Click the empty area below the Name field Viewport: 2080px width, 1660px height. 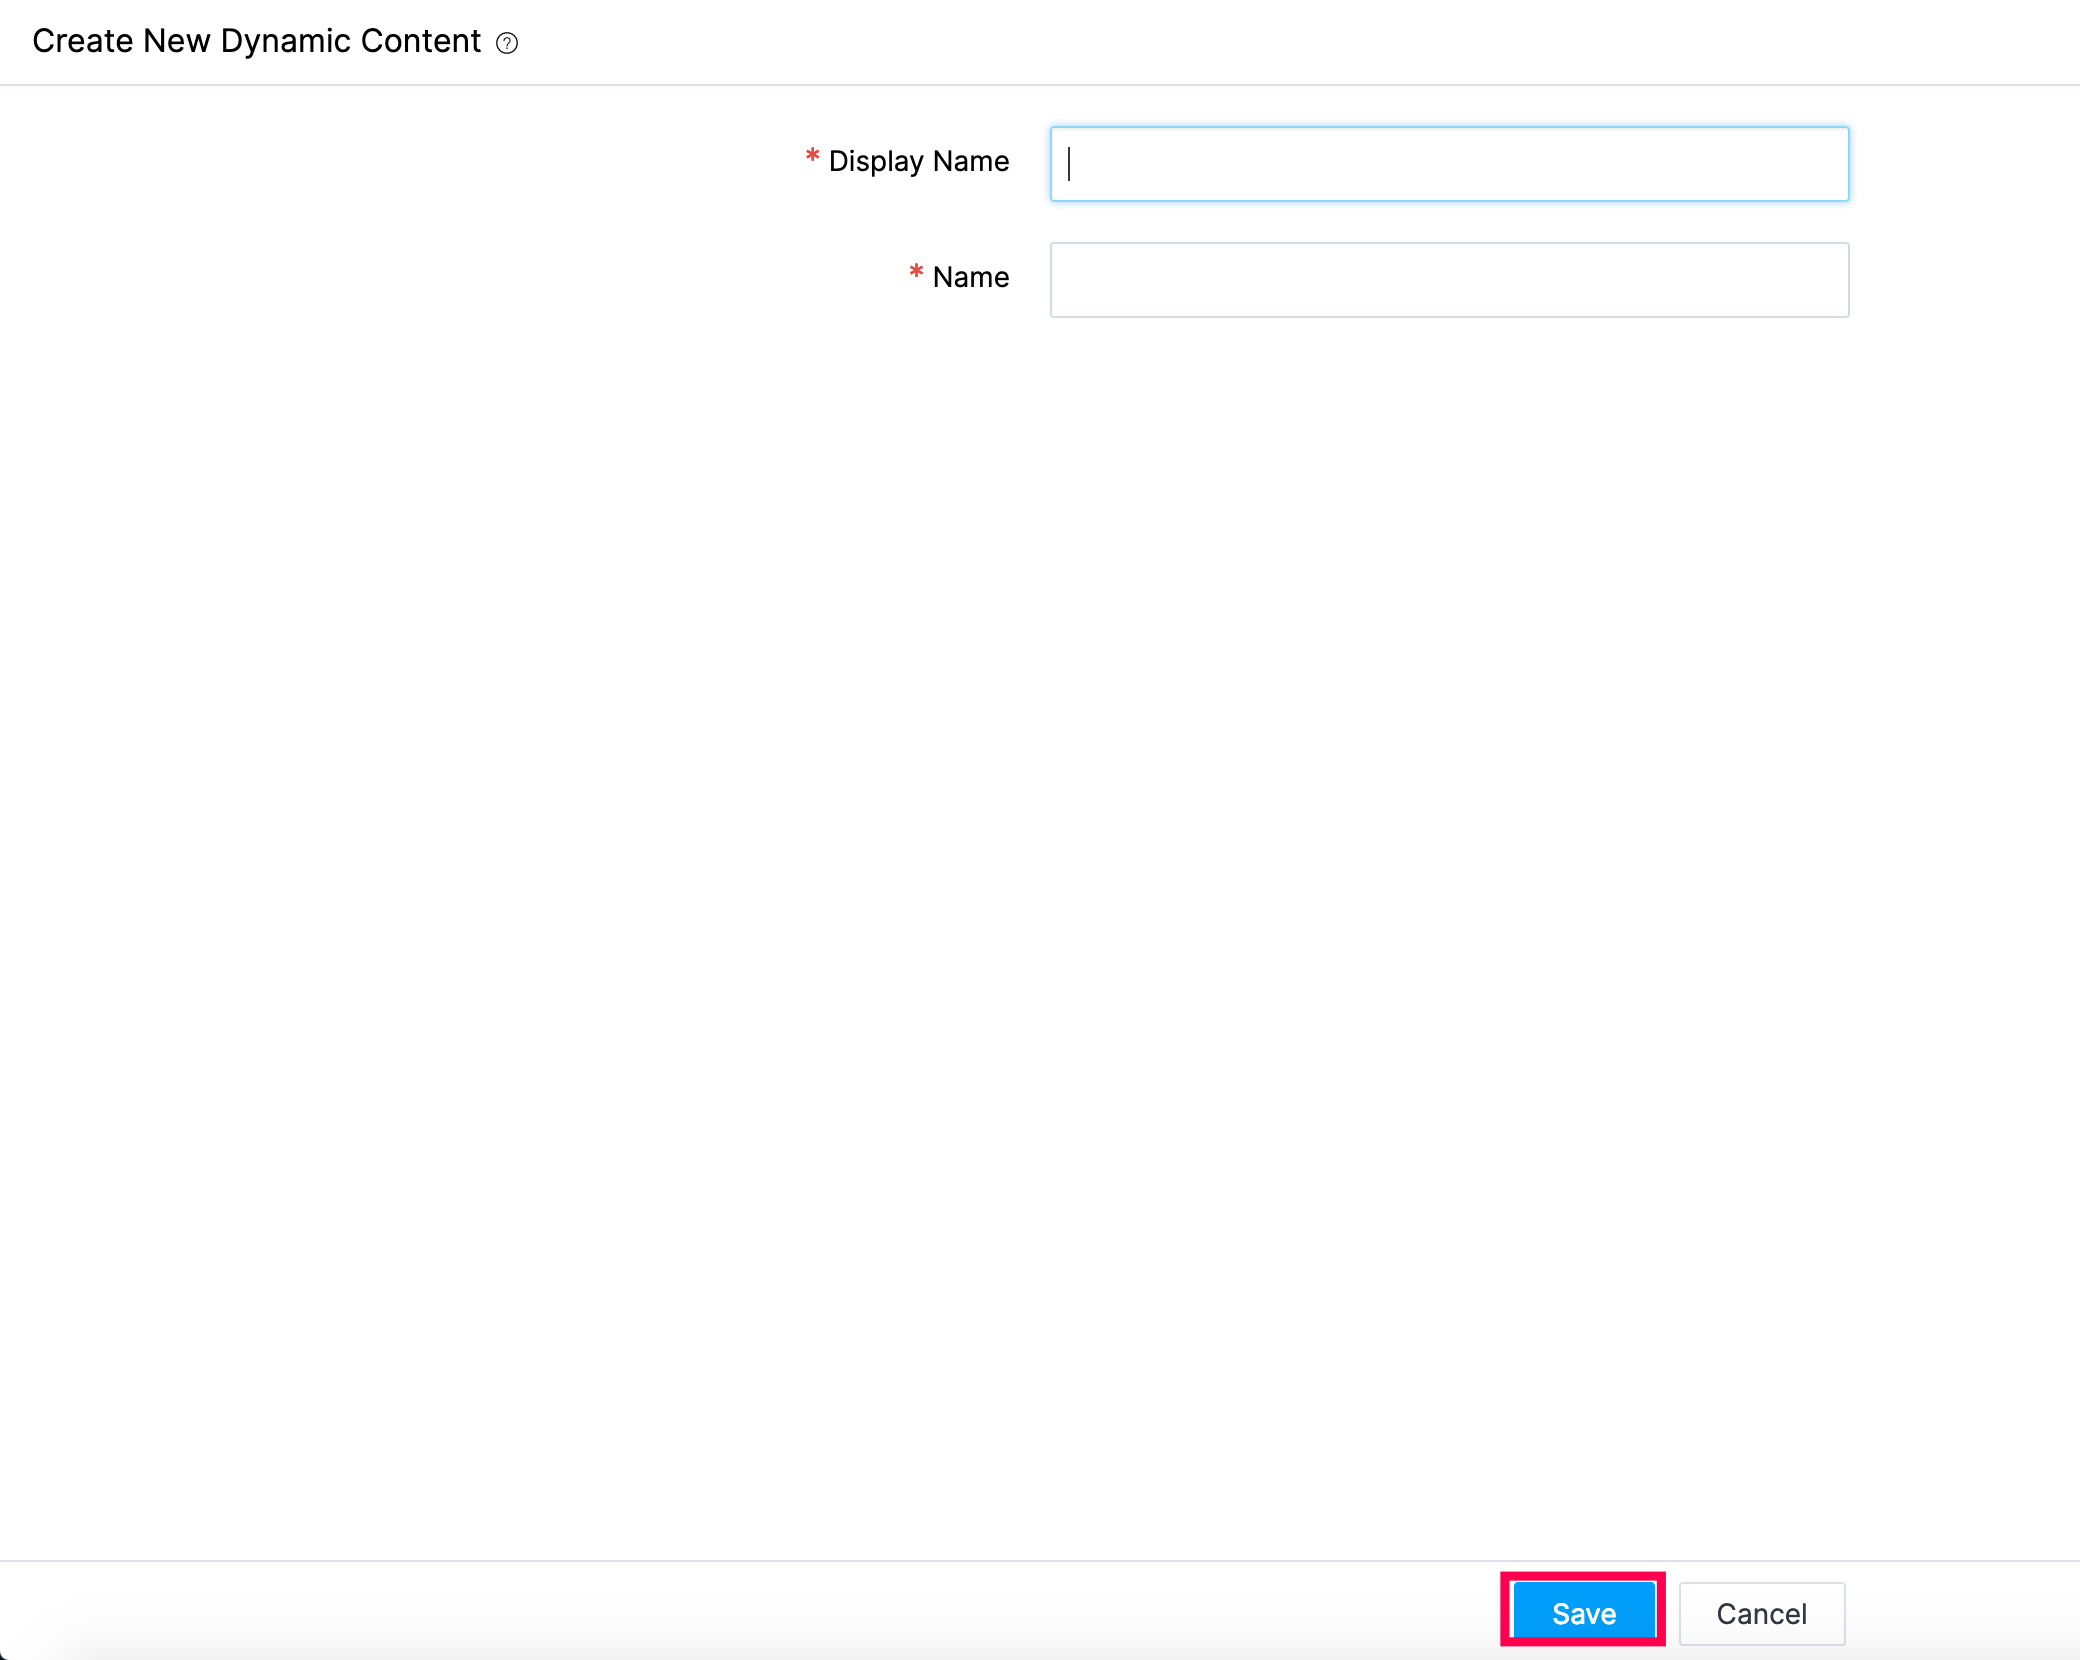(1448, 600)
